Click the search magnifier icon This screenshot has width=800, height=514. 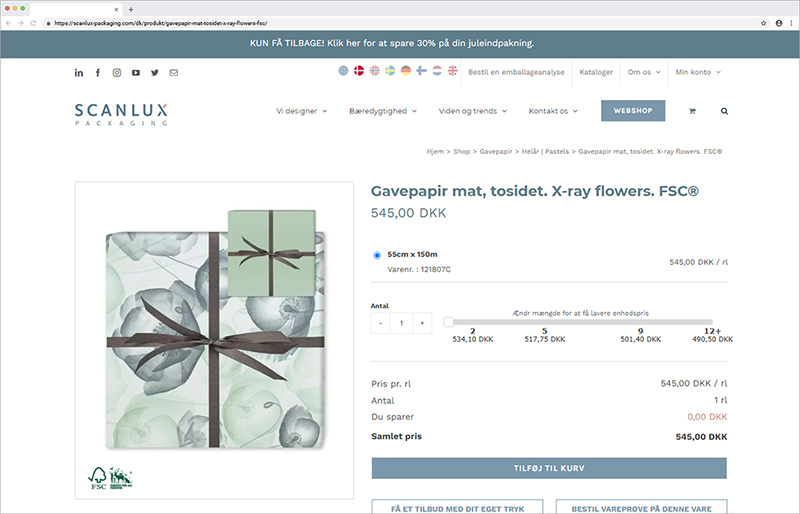pos(724,111)
